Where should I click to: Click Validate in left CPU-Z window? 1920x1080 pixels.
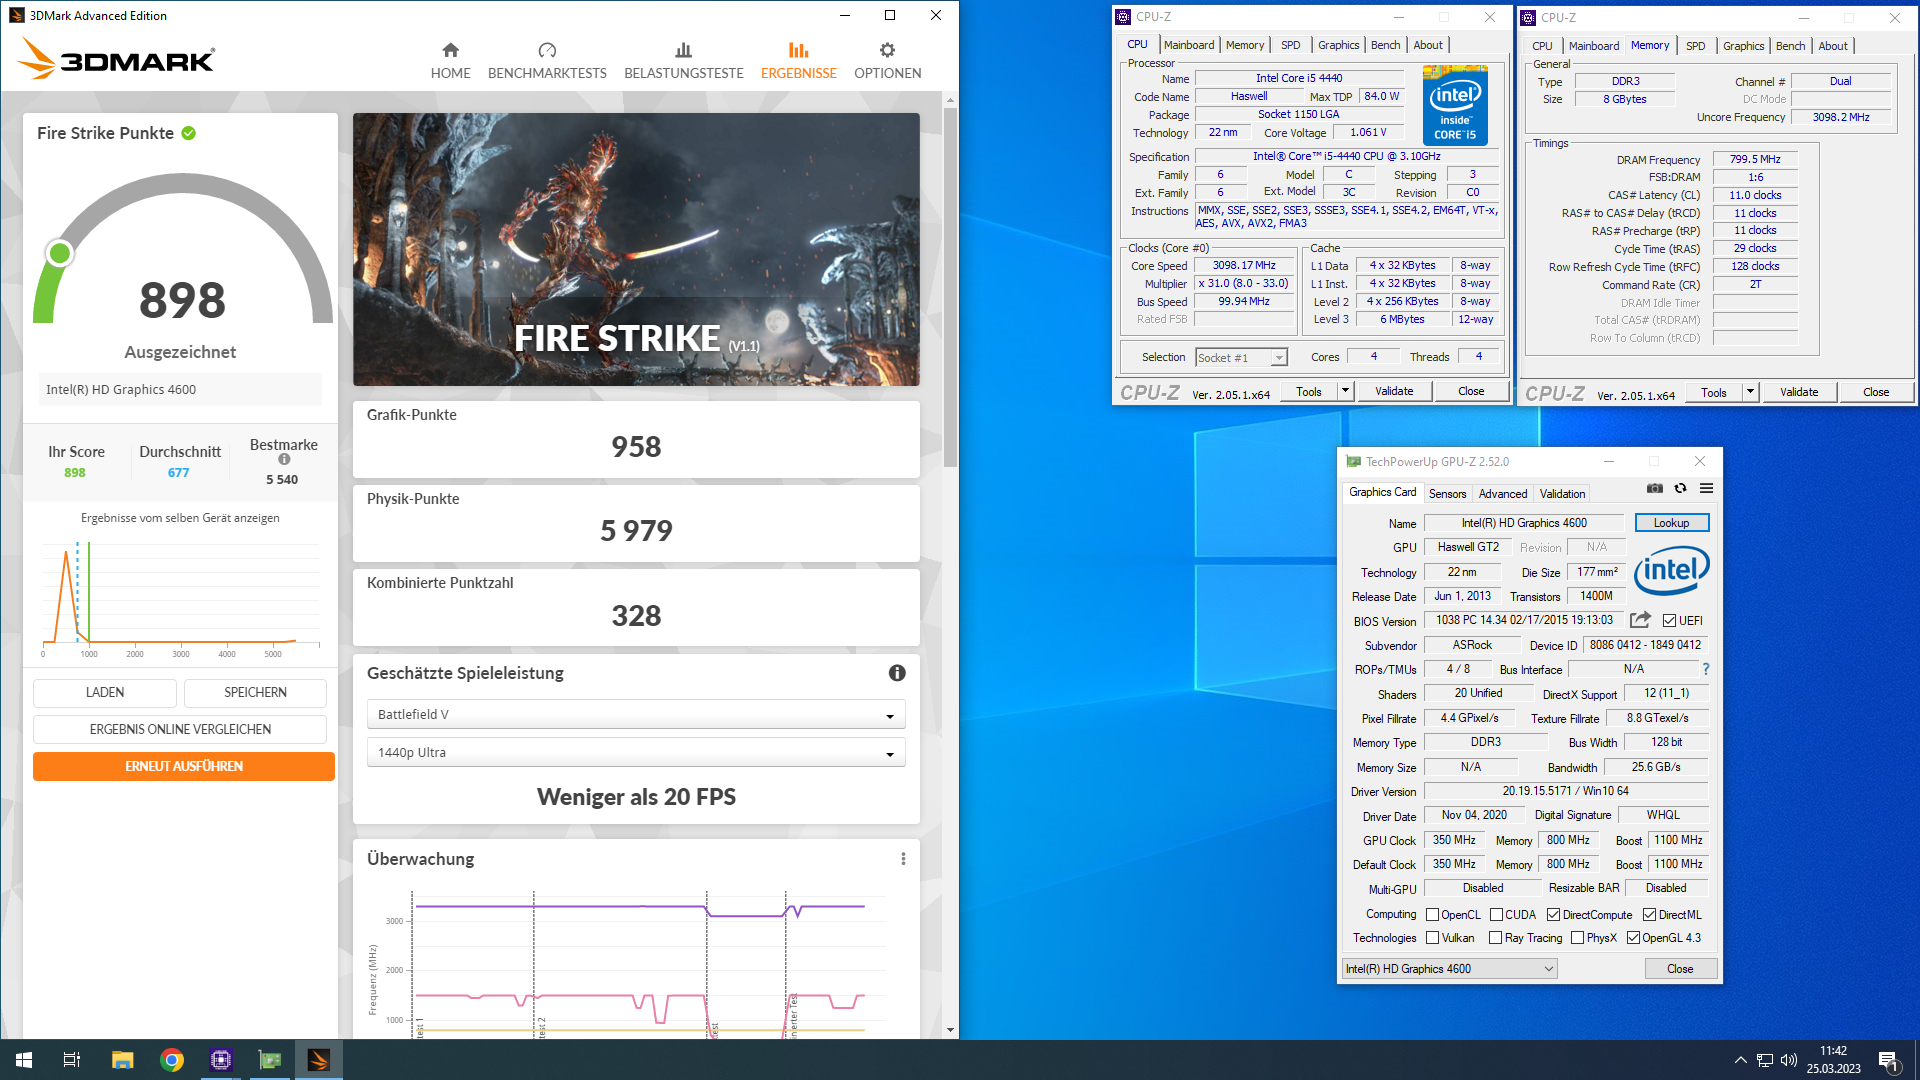pos(1394,391)
